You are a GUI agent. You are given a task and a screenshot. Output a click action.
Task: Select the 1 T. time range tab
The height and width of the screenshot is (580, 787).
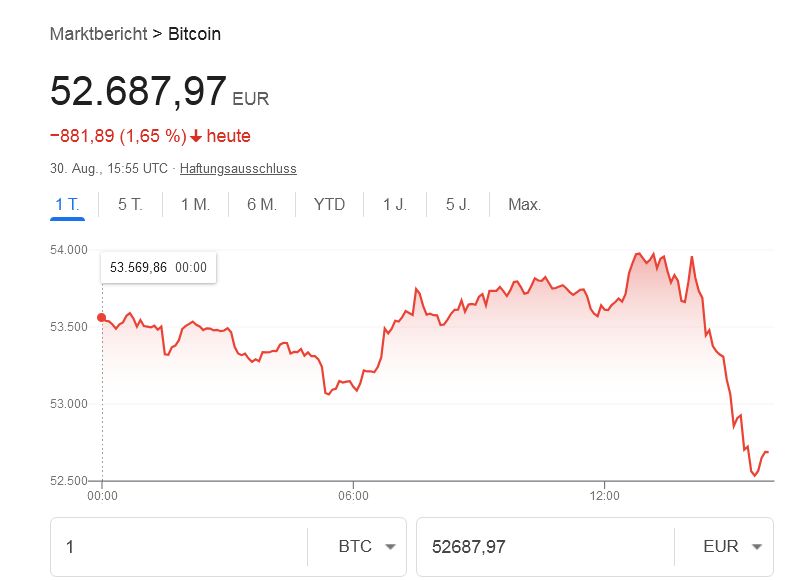coord(67,205)
